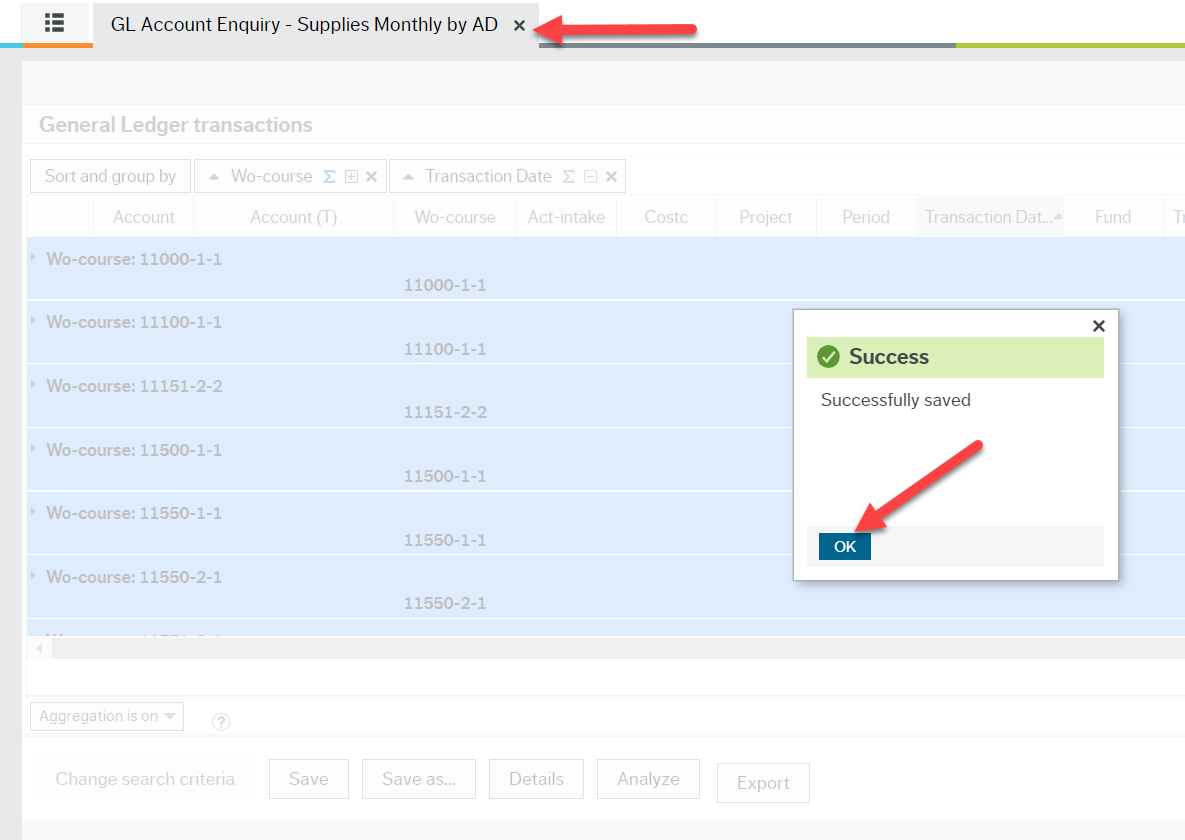Click the plus icon on the Wo-course chip

coord(351,175)
